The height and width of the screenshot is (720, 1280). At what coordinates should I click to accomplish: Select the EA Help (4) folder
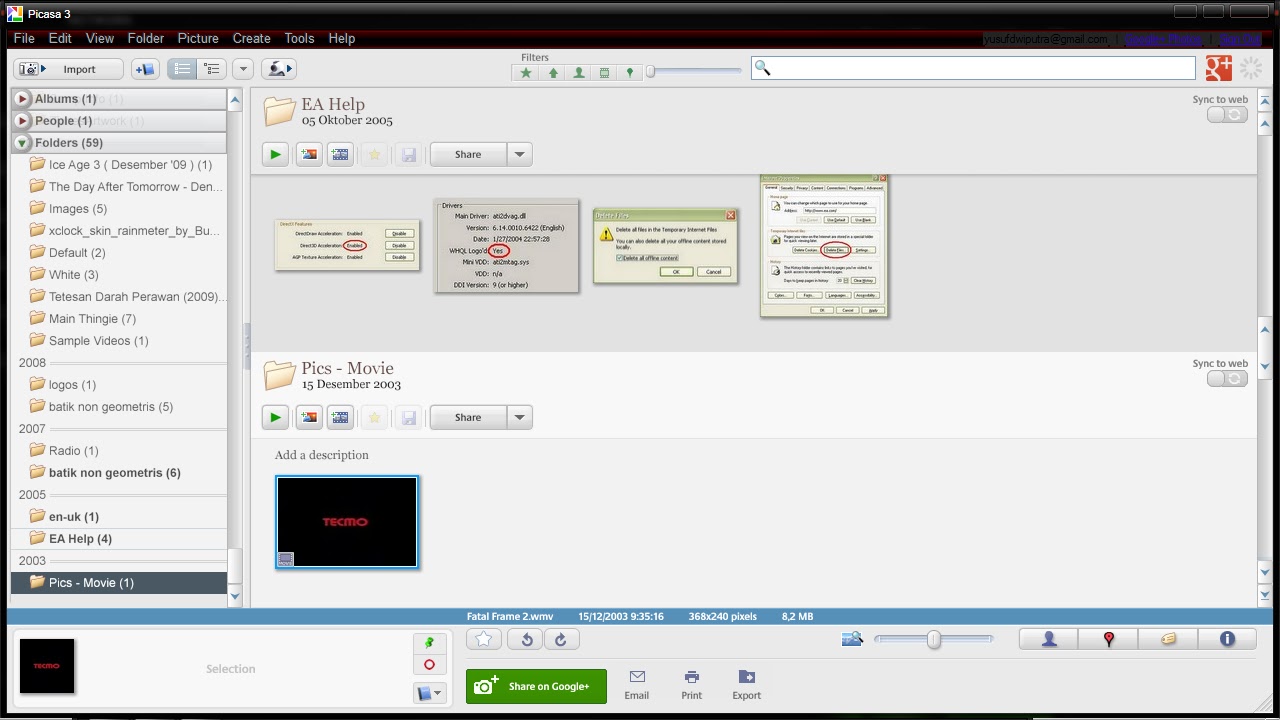coord(120,539)
